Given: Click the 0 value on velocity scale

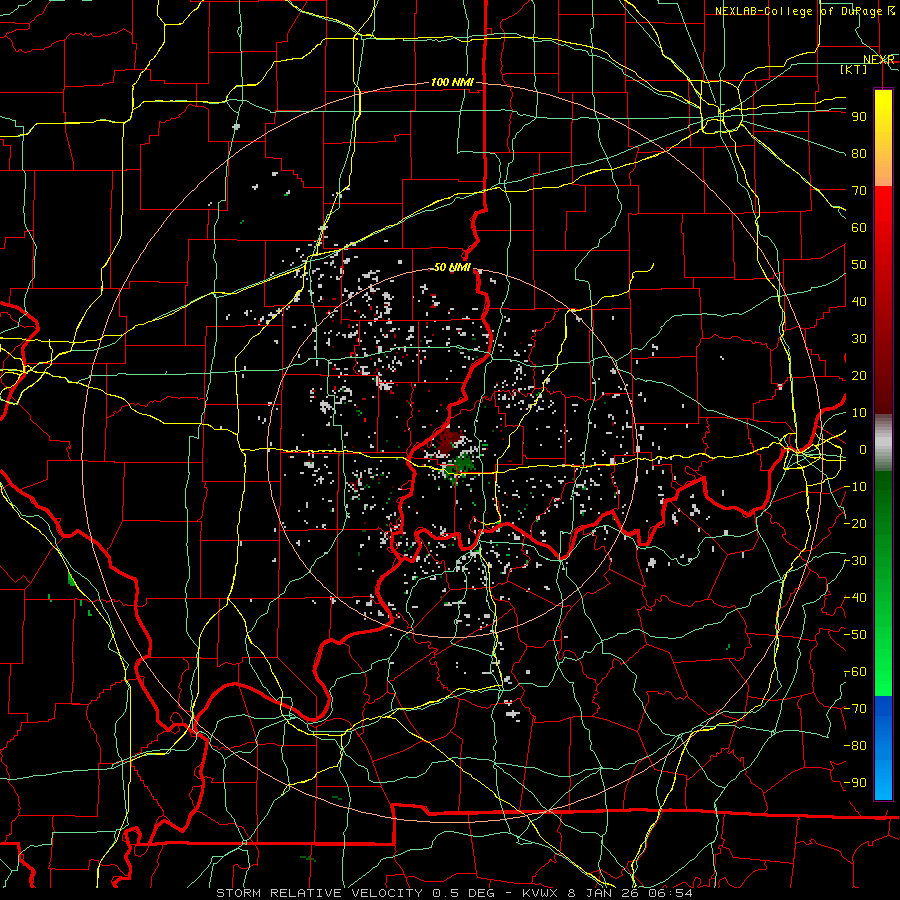Looking at the screenshot, I should point(863,450).
